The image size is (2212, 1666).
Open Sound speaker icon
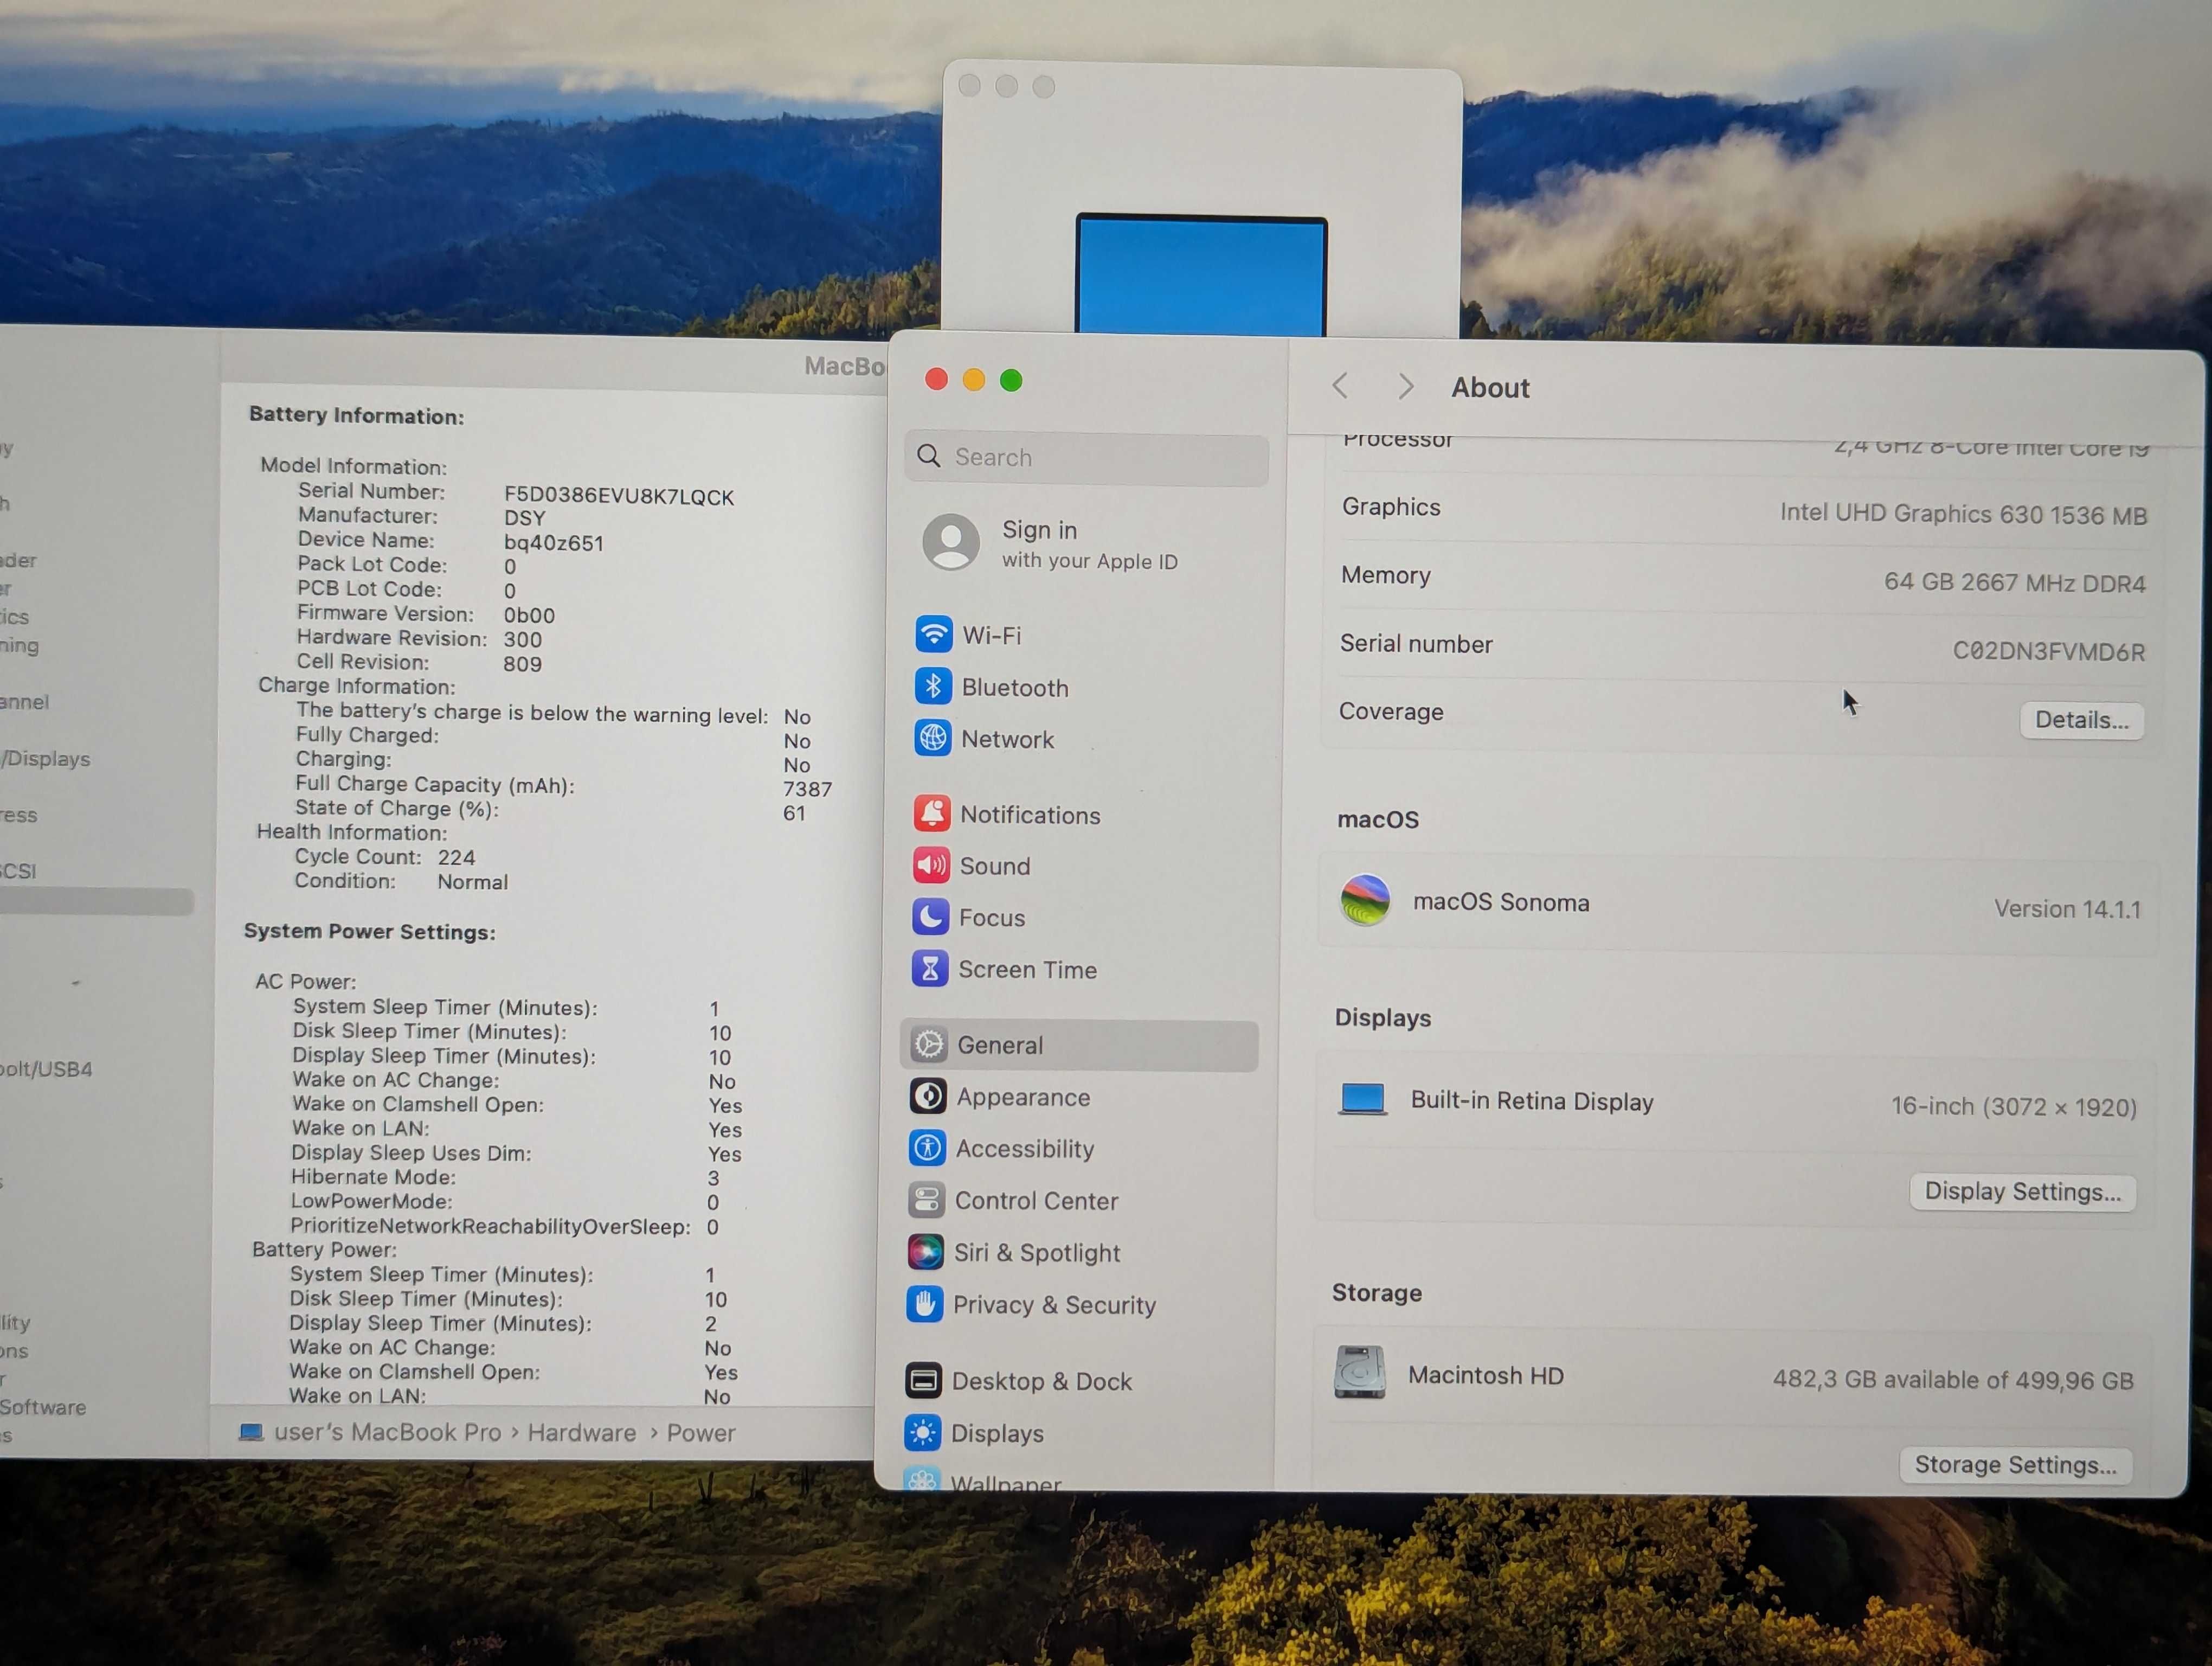[931, 865]
